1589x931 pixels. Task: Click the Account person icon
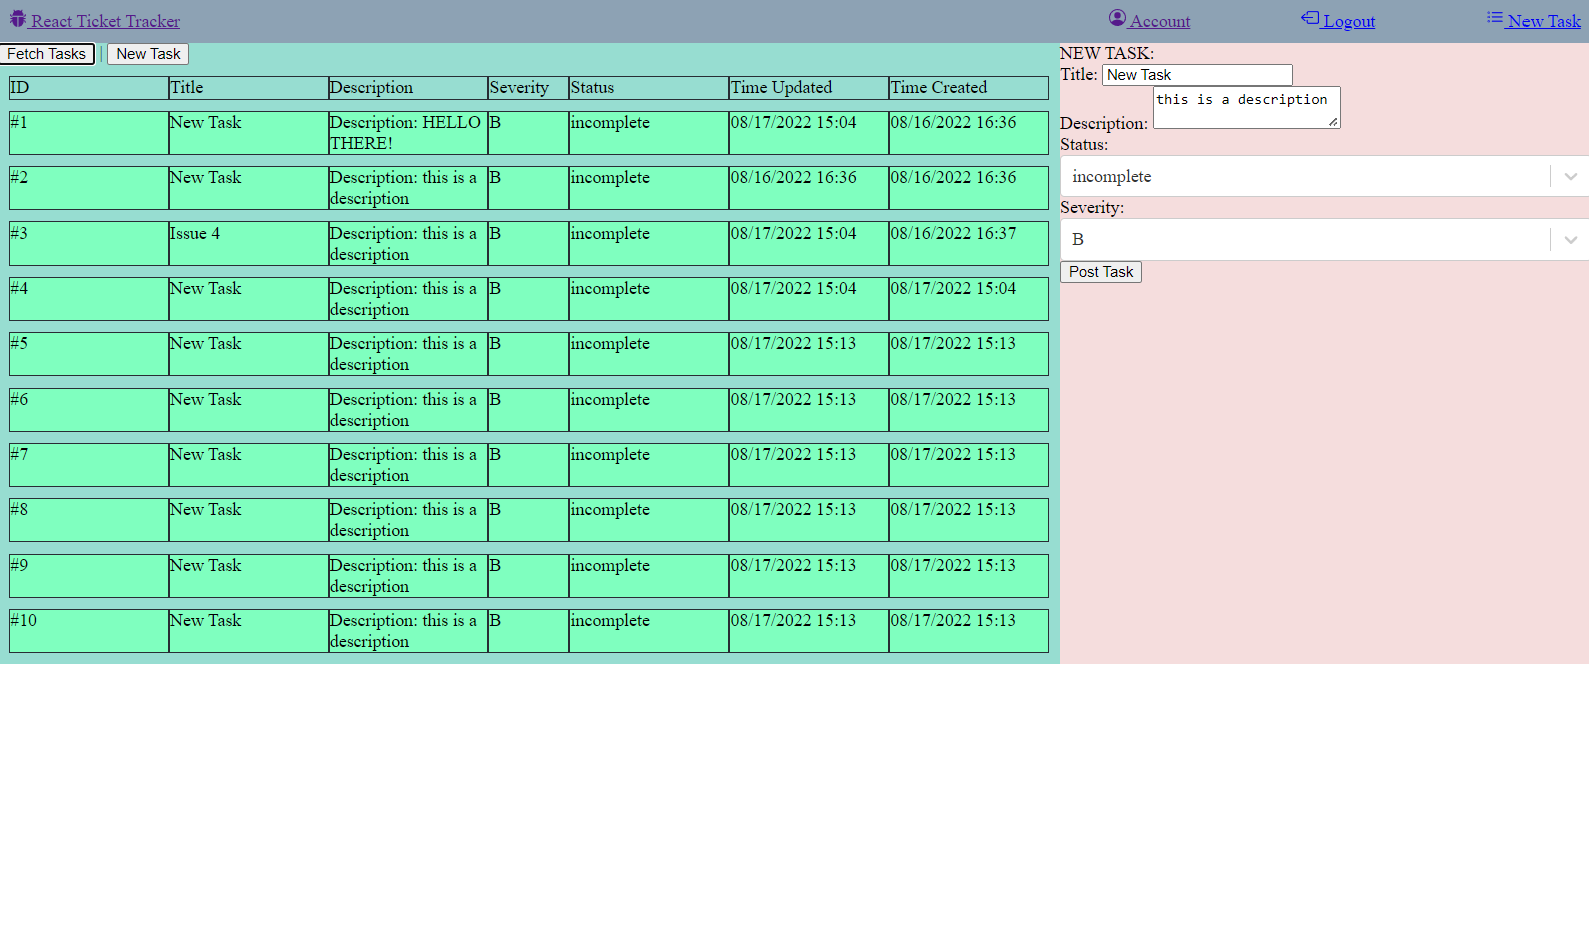(1117, 18)
